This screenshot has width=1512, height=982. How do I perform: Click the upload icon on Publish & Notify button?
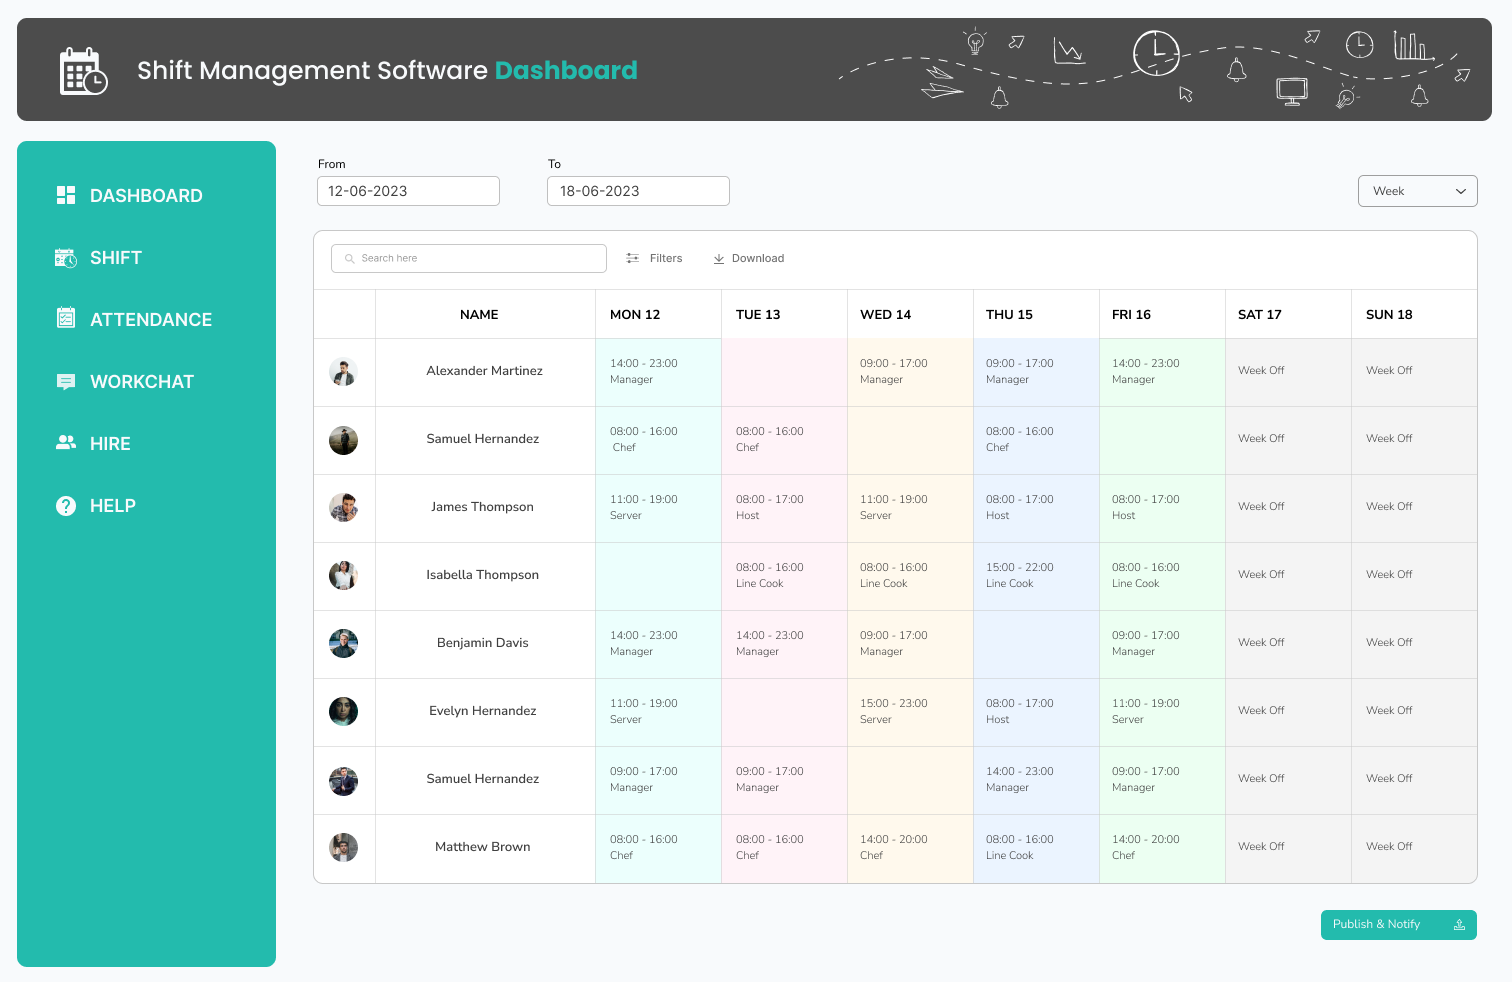coord(1459,924)
